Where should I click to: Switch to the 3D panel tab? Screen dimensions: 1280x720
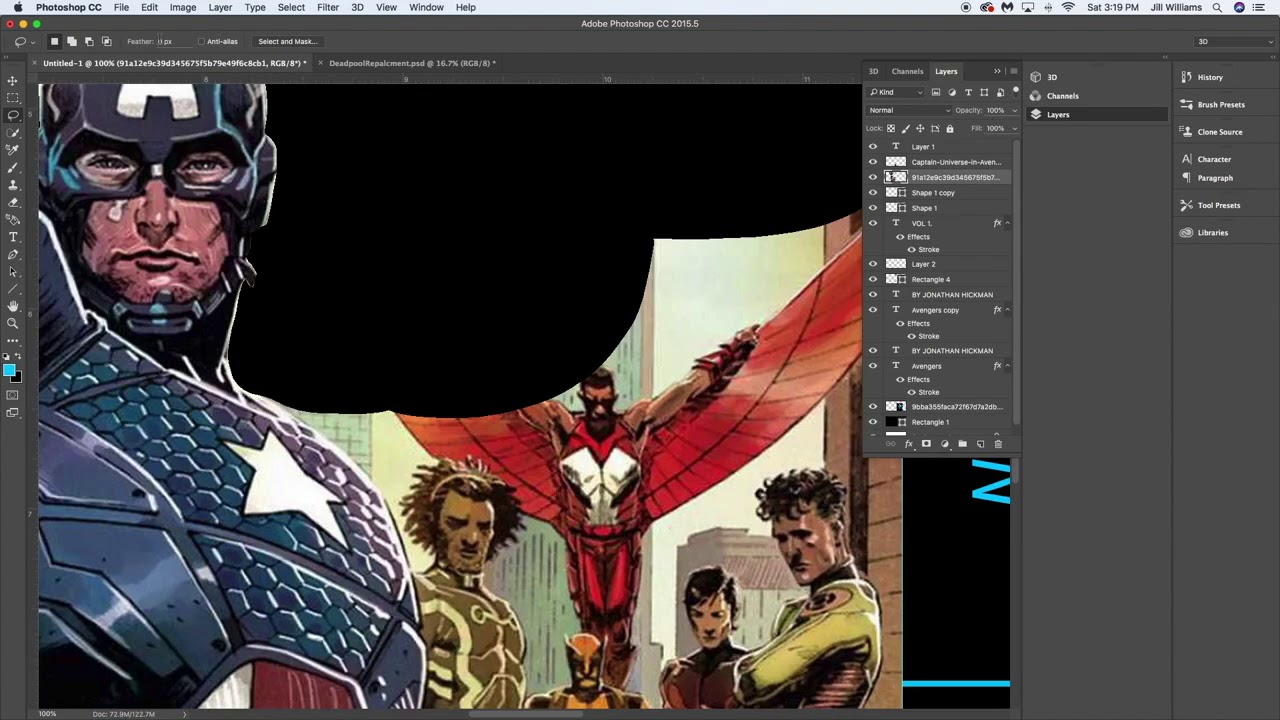pyautogui.click(x=873, y=71)
